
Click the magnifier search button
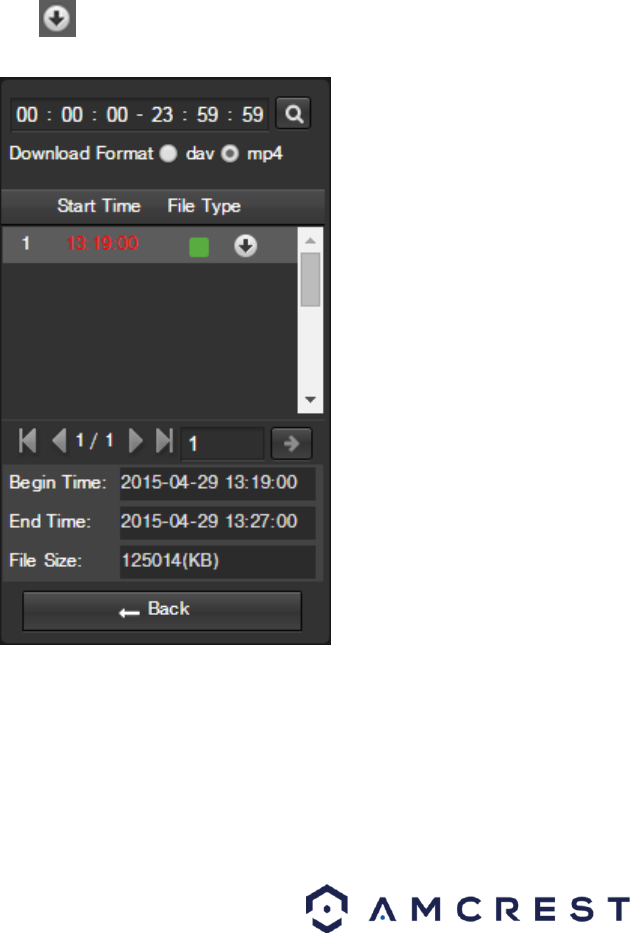[x=293, y=114]
